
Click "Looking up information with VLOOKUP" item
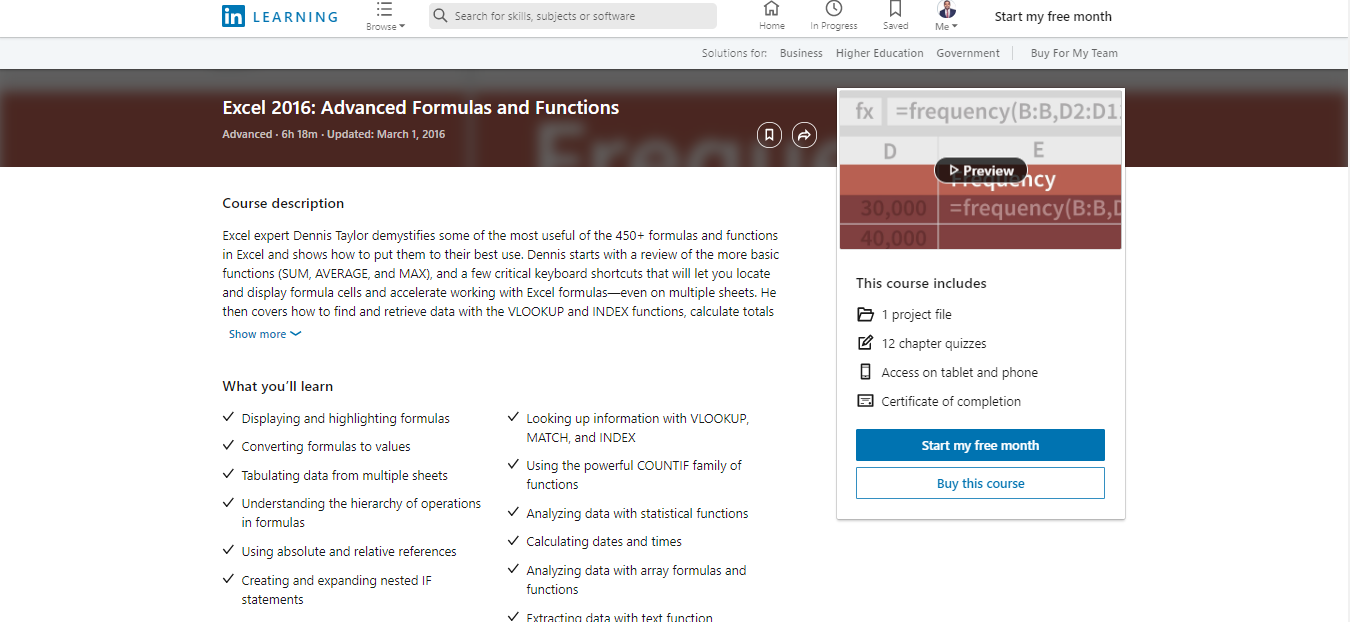[638, 428]
